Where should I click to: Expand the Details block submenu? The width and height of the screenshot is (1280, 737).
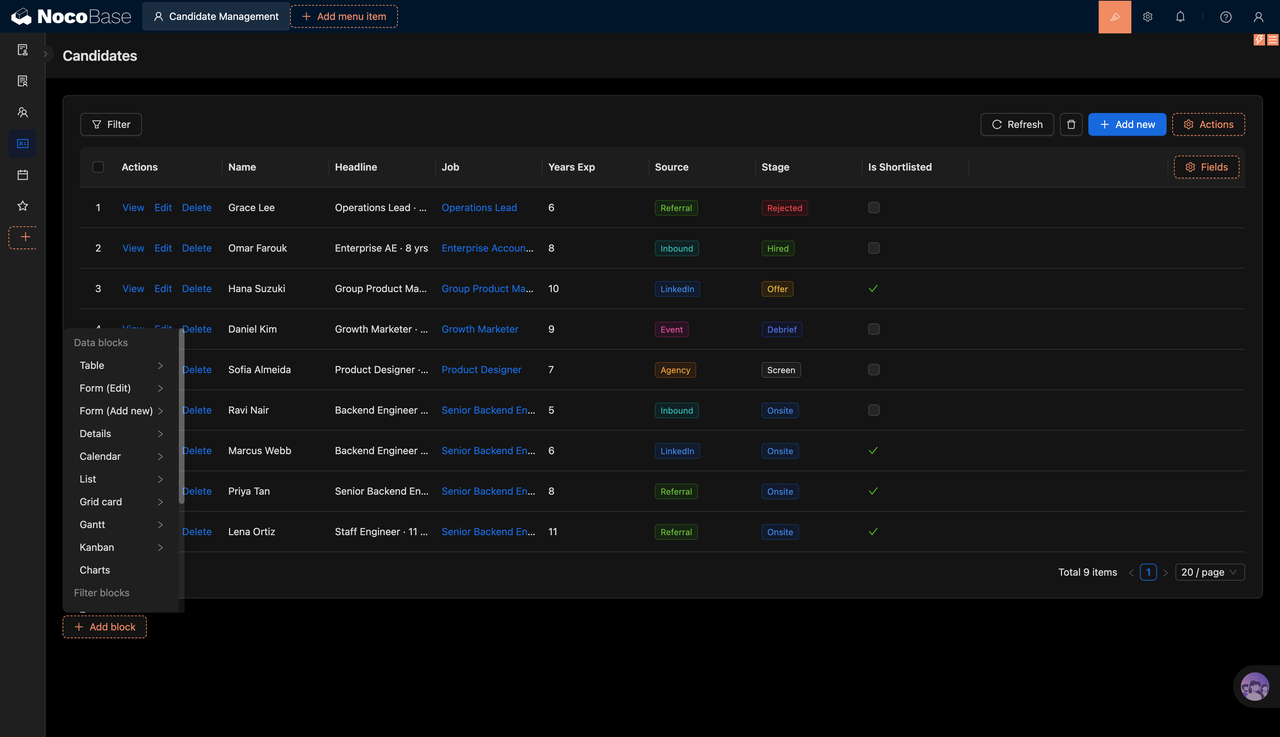pos(121,434)
